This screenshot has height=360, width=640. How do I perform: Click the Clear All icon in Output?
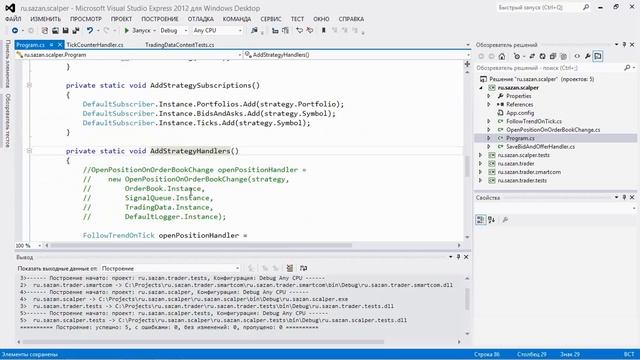[x=289, y=268]
